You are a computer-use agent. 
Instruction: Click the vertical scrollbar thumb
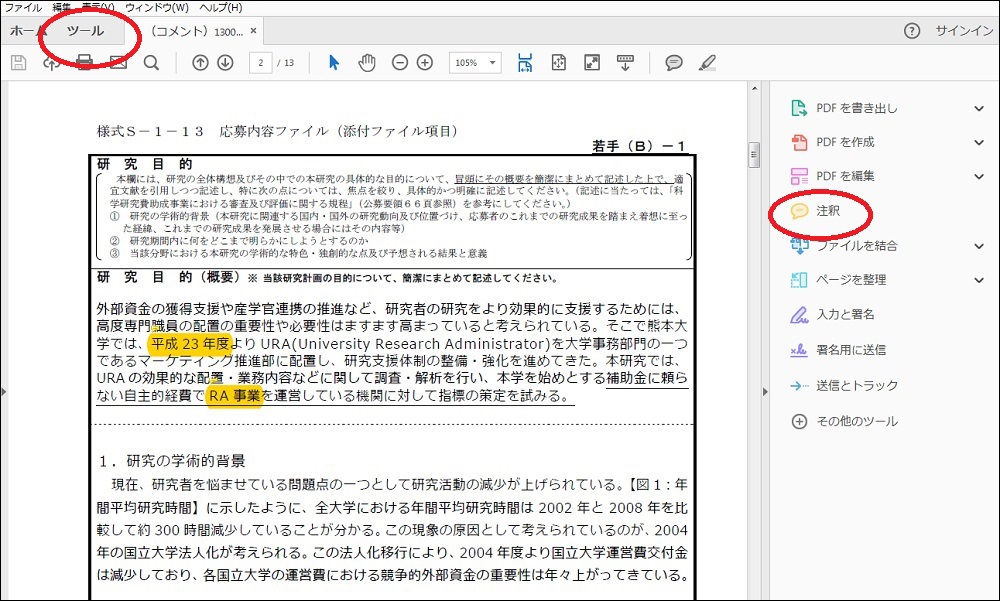coord(754,154)
